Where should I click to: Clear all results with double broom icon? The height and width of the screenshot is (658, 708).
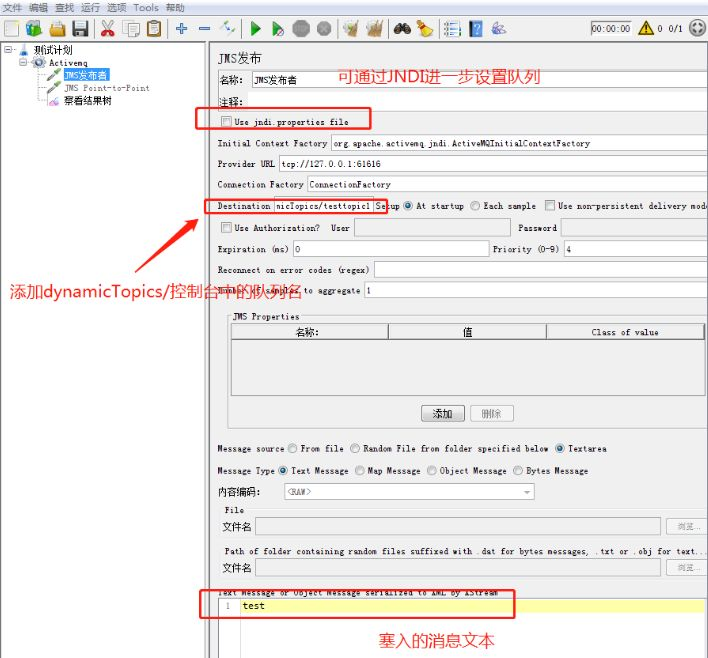(374, 29)
